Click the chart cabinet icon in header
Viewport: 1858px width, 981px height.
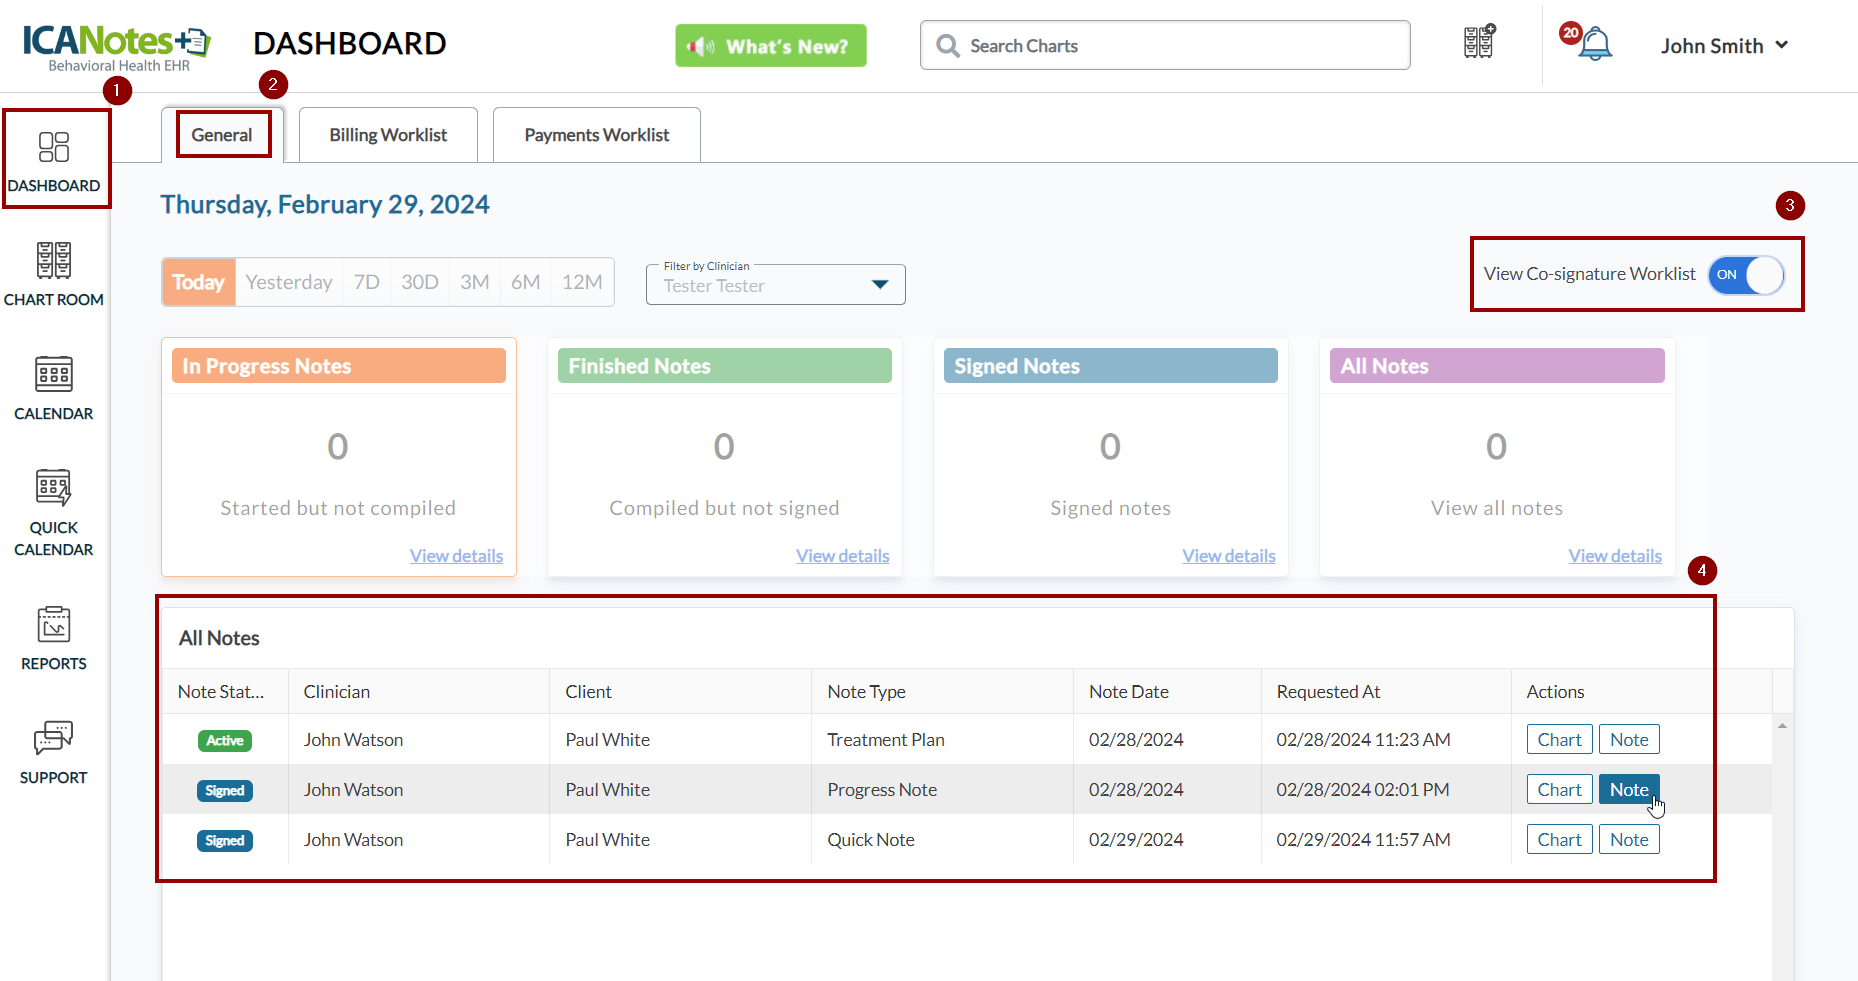1479,43
